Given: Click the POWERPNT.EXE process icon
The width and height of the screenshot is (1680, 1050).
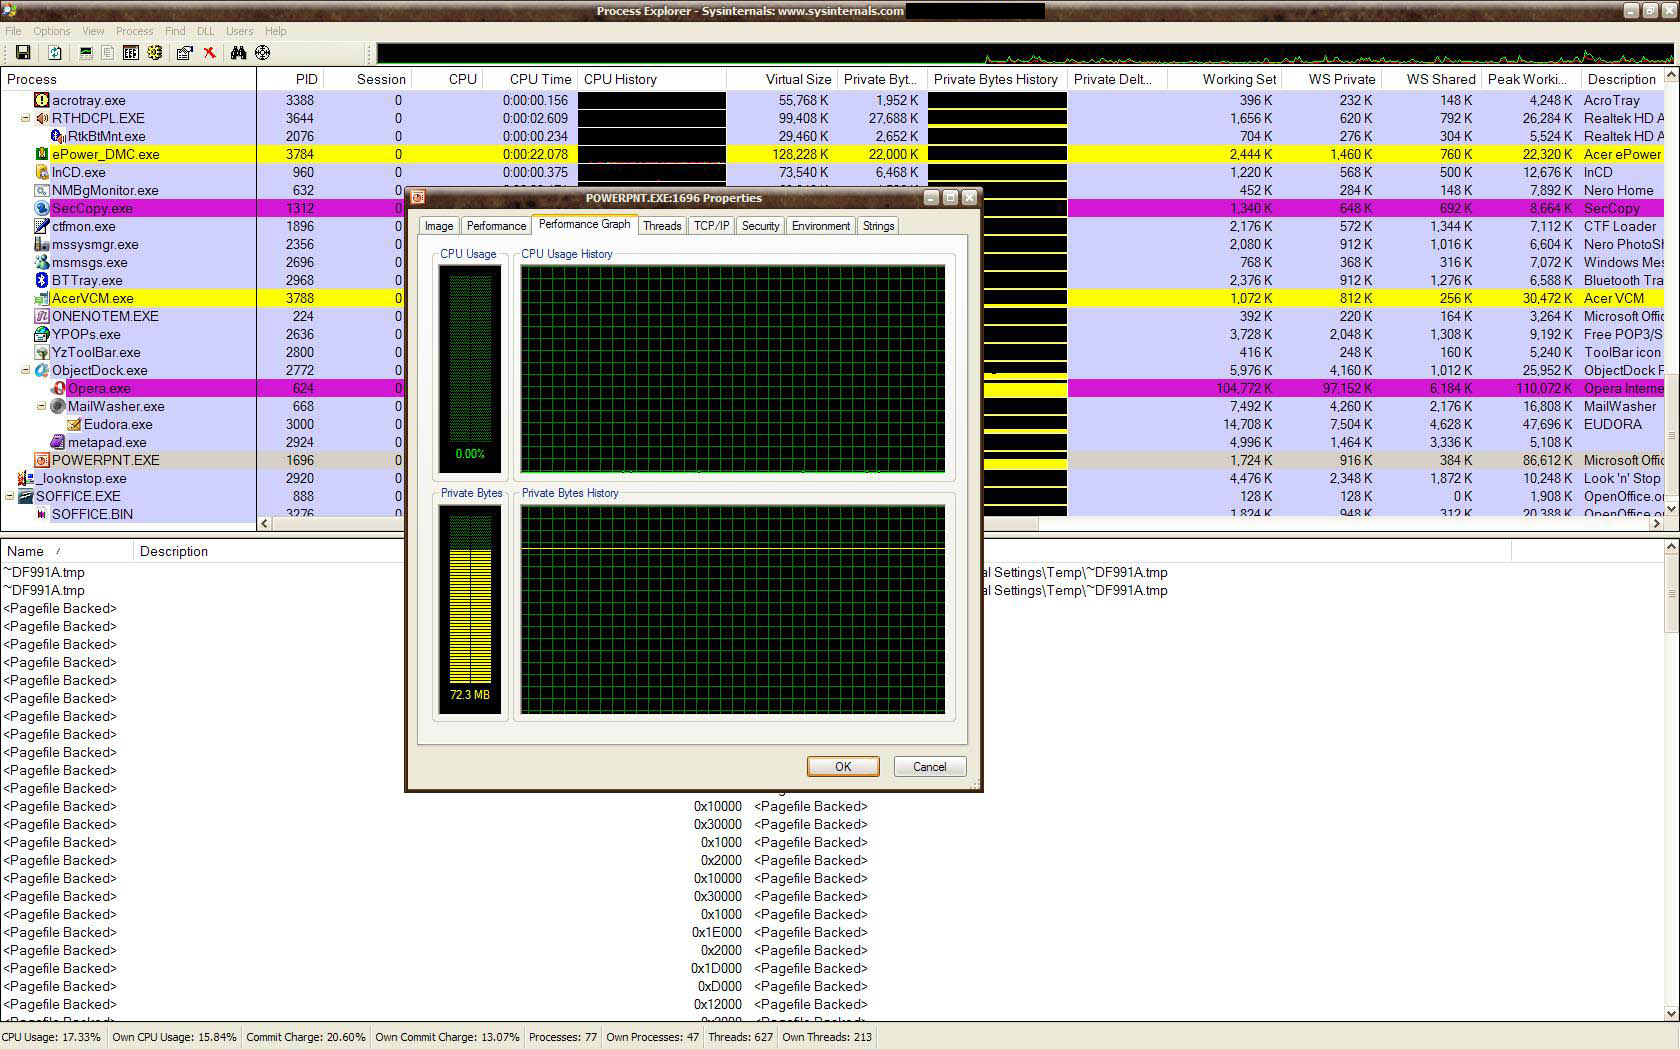Looking at the screenshot, I should coord(42,460).
